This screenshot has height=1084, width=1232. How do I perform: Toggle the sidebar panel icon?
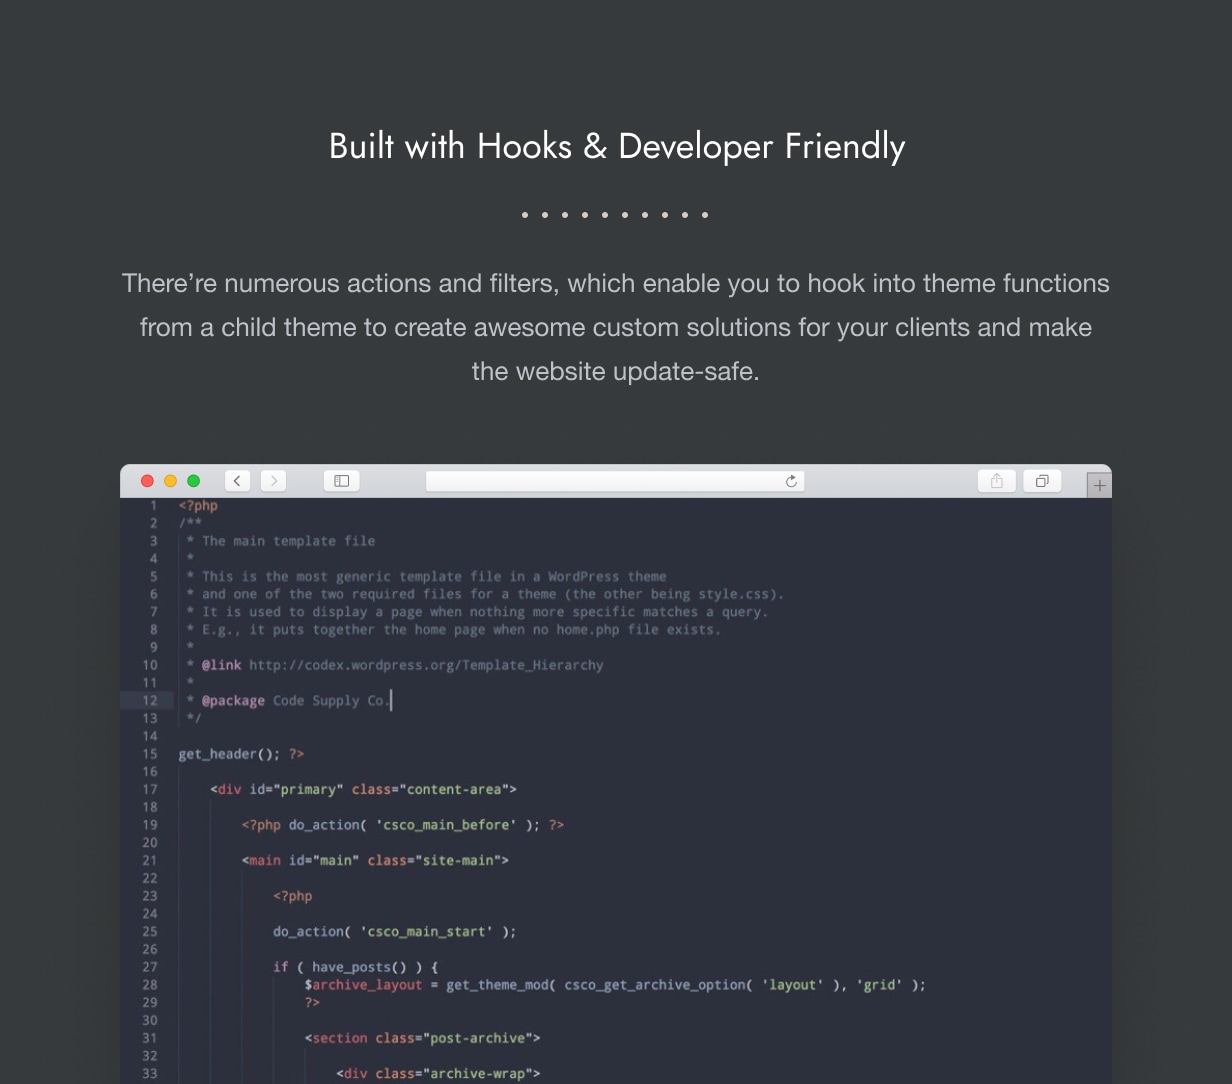pyautogui.click(x=341, y=481)
